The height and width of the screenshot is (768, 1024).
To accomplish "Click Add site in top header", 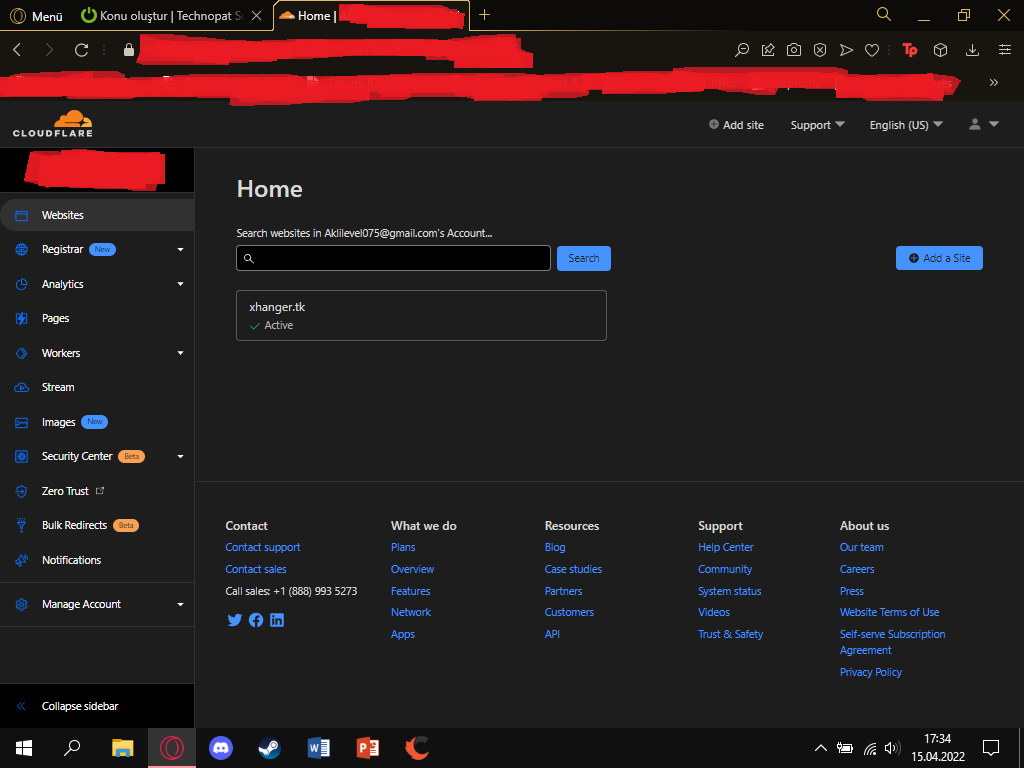I will pos(736,125).
